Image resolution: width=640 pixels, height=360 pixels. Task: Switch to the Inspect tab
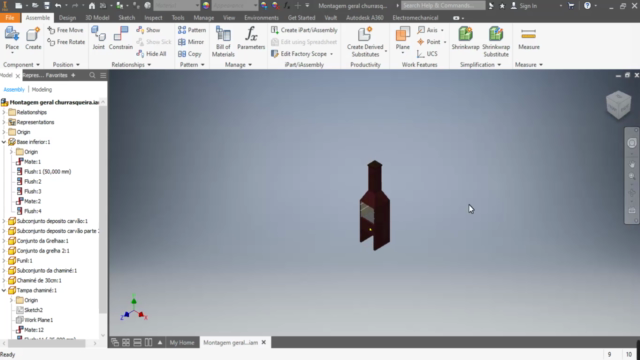coord(153,18)
